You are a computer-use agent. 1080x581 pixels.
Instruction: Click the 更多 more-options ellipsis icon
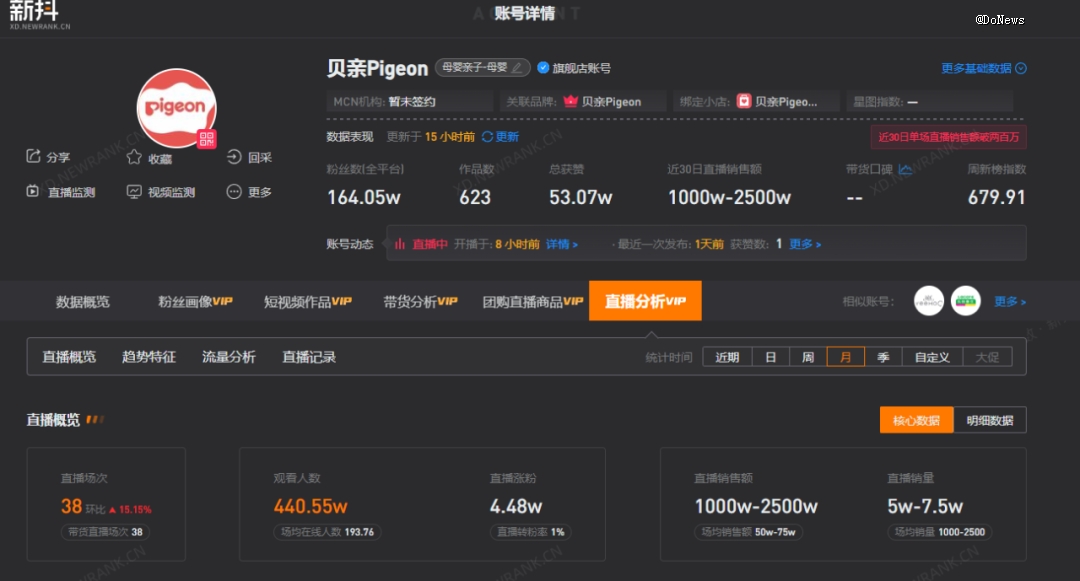point(234,191)
